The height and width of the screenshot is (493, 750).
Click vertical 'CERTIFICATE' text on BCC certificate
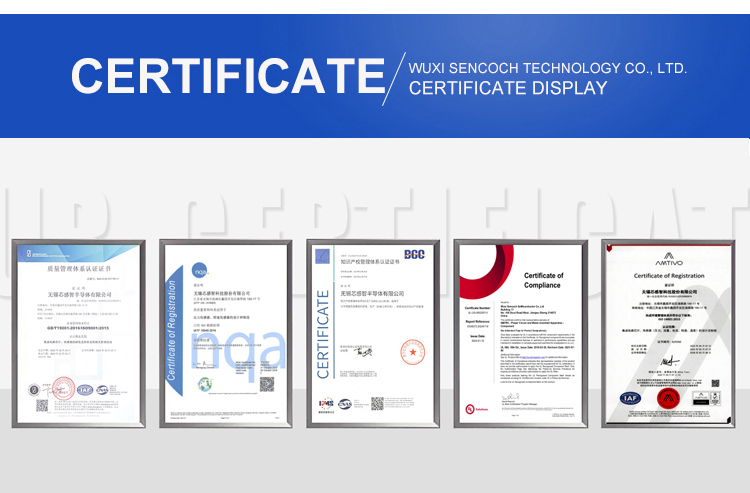(x=323, y=334)
